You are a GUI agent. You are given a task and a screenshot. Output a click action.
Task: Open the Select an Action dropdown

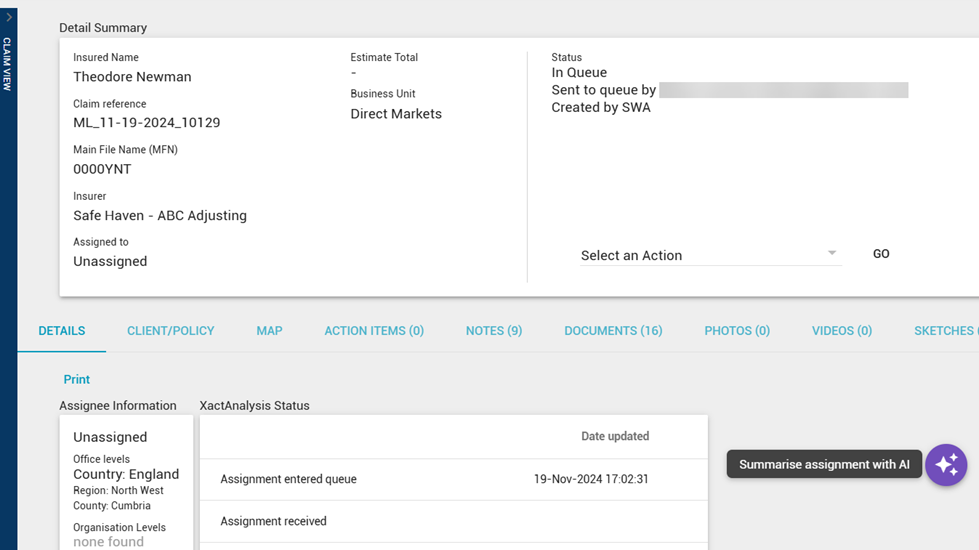point(711,255)
